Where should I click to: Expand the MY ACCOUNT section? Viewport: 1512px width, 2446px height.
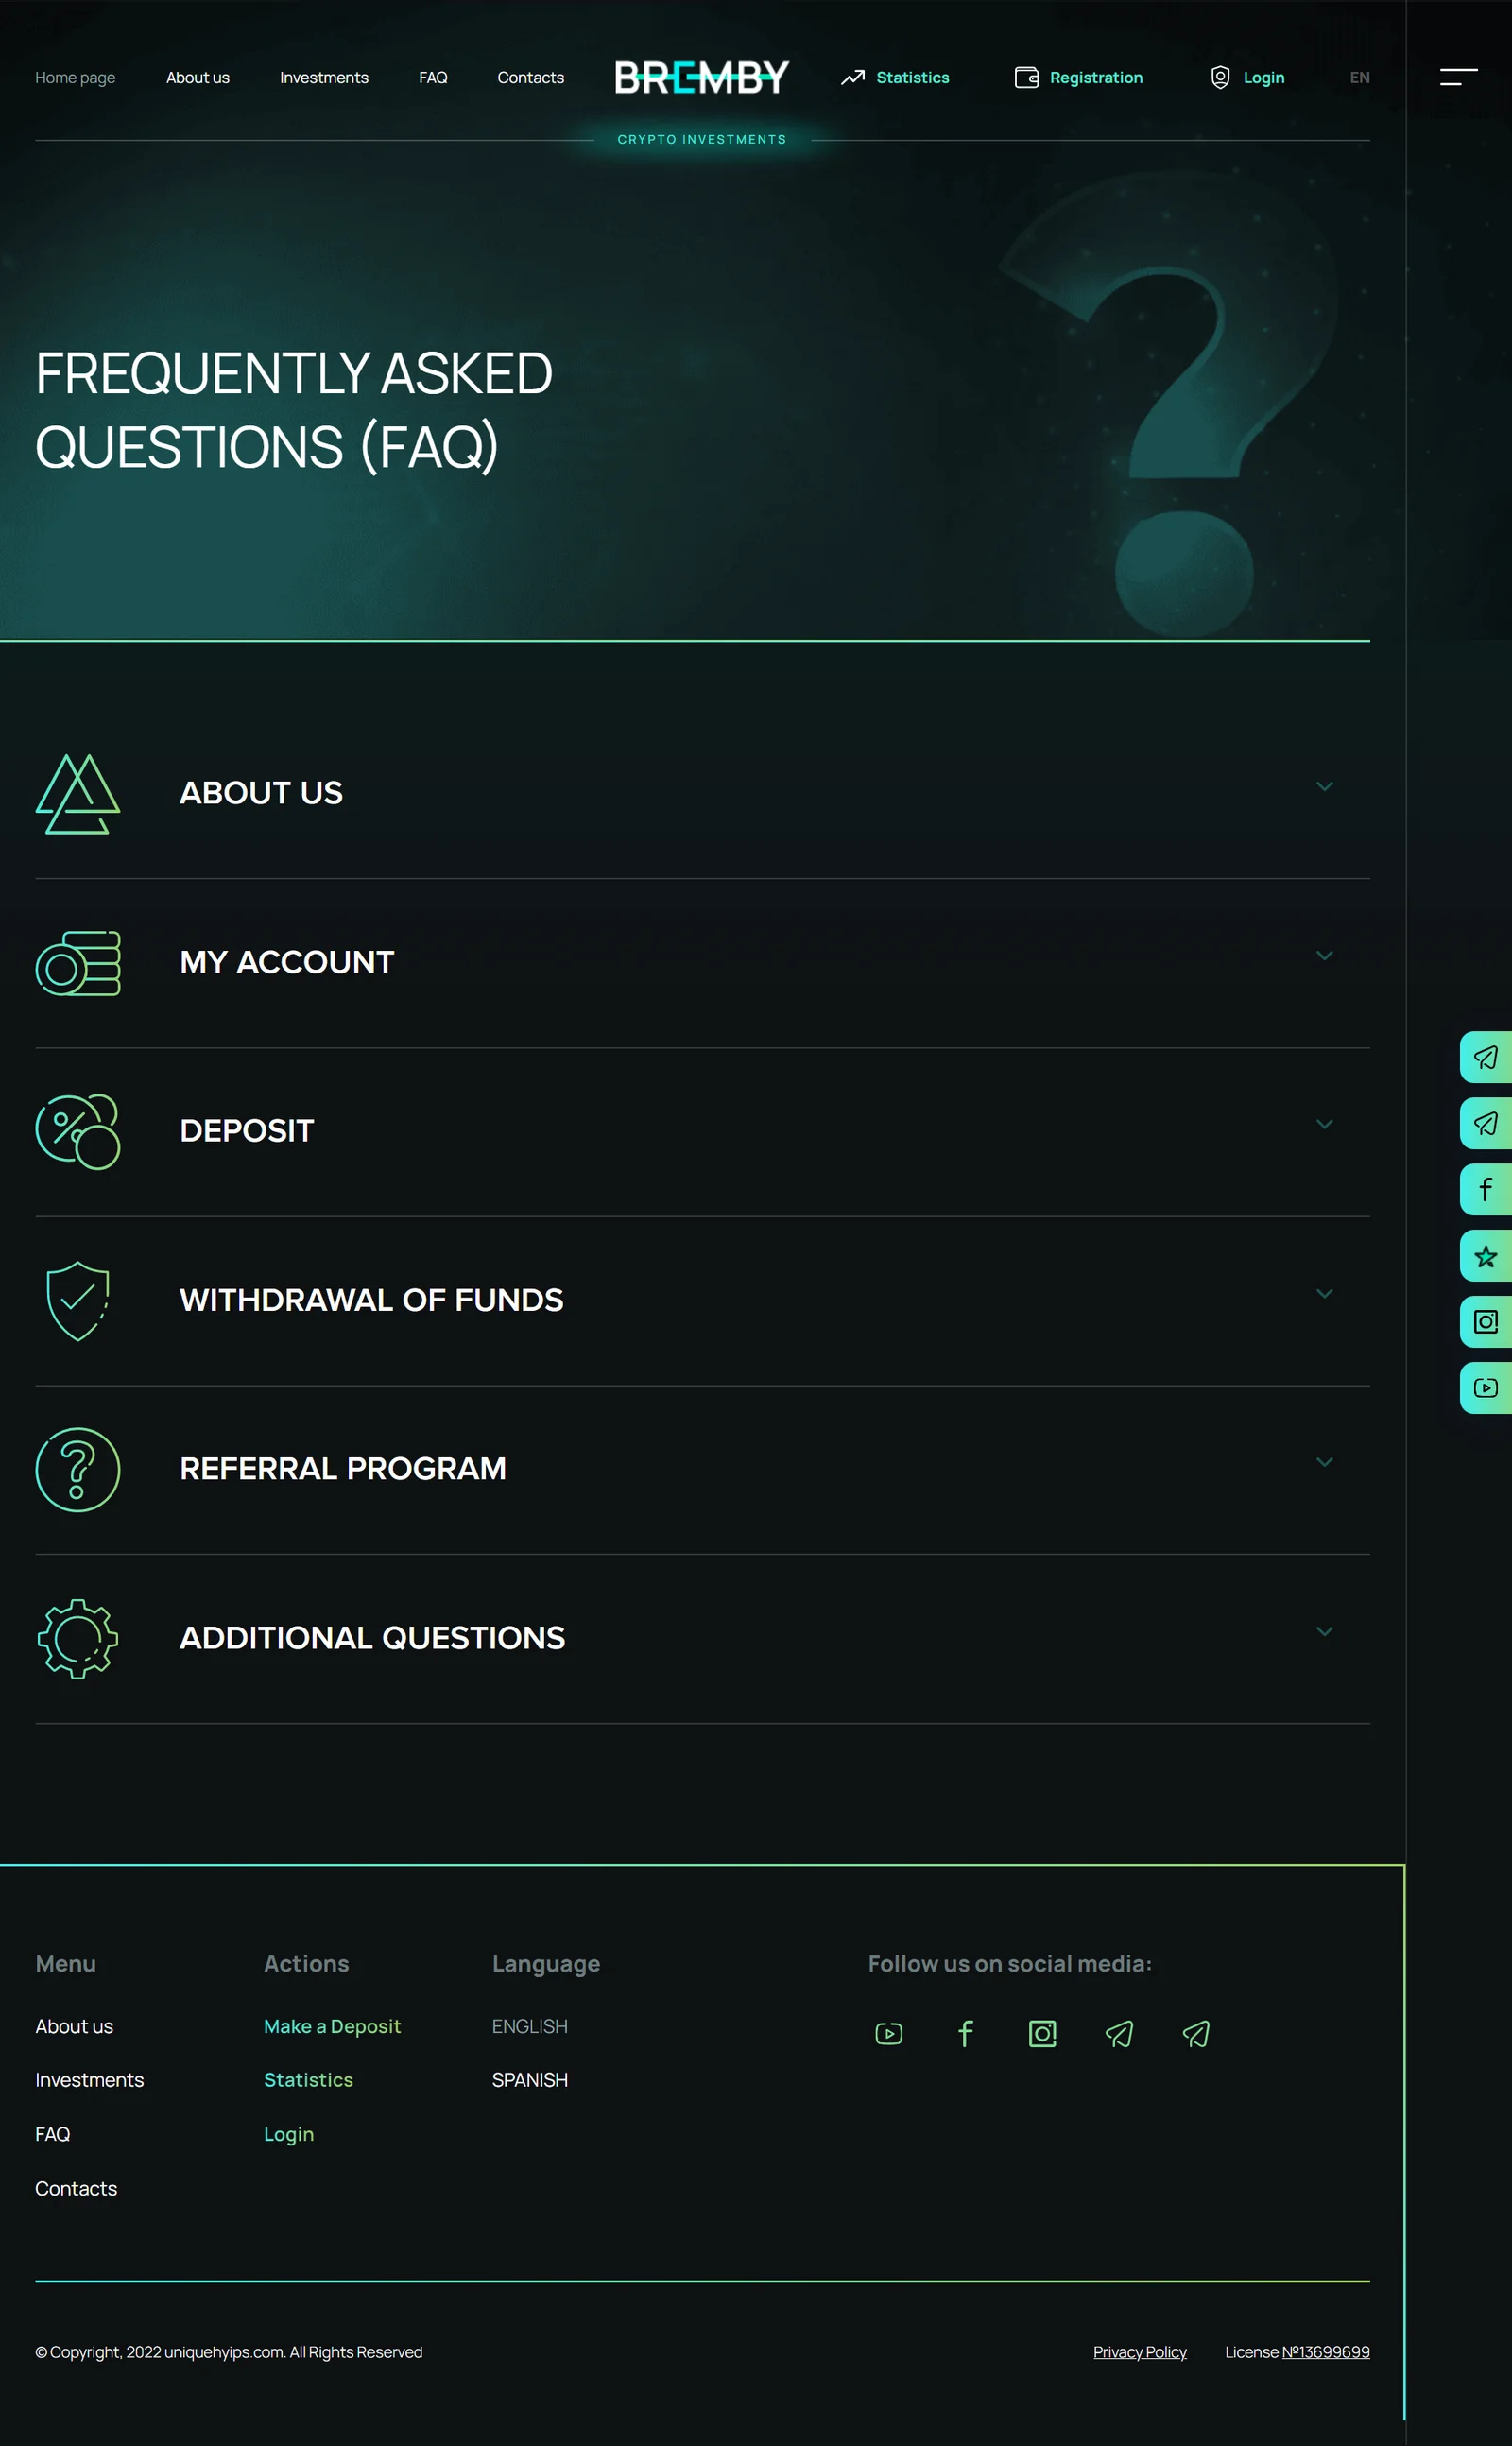pos(1324,956)
